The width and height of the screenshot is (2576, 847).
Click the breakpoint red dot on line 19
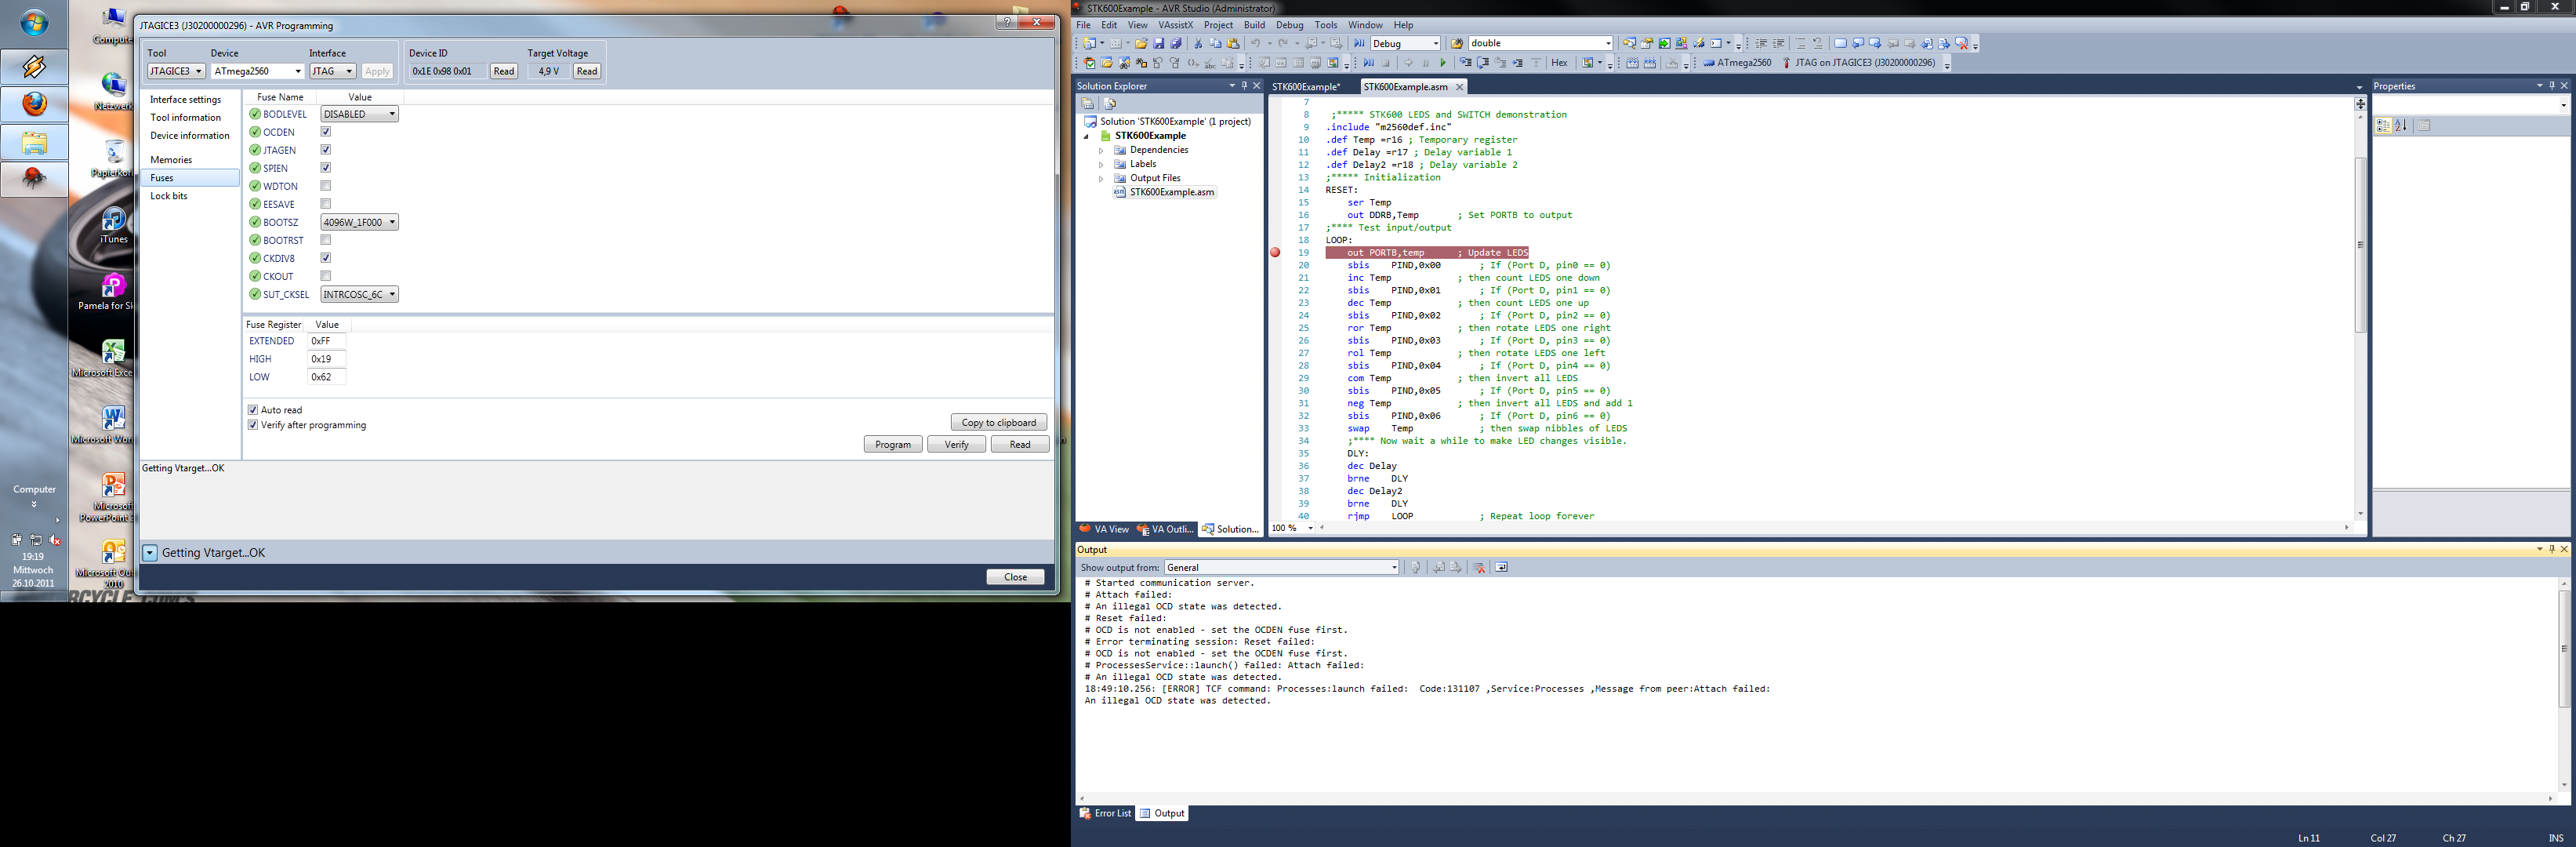[x=1275, y=253]
